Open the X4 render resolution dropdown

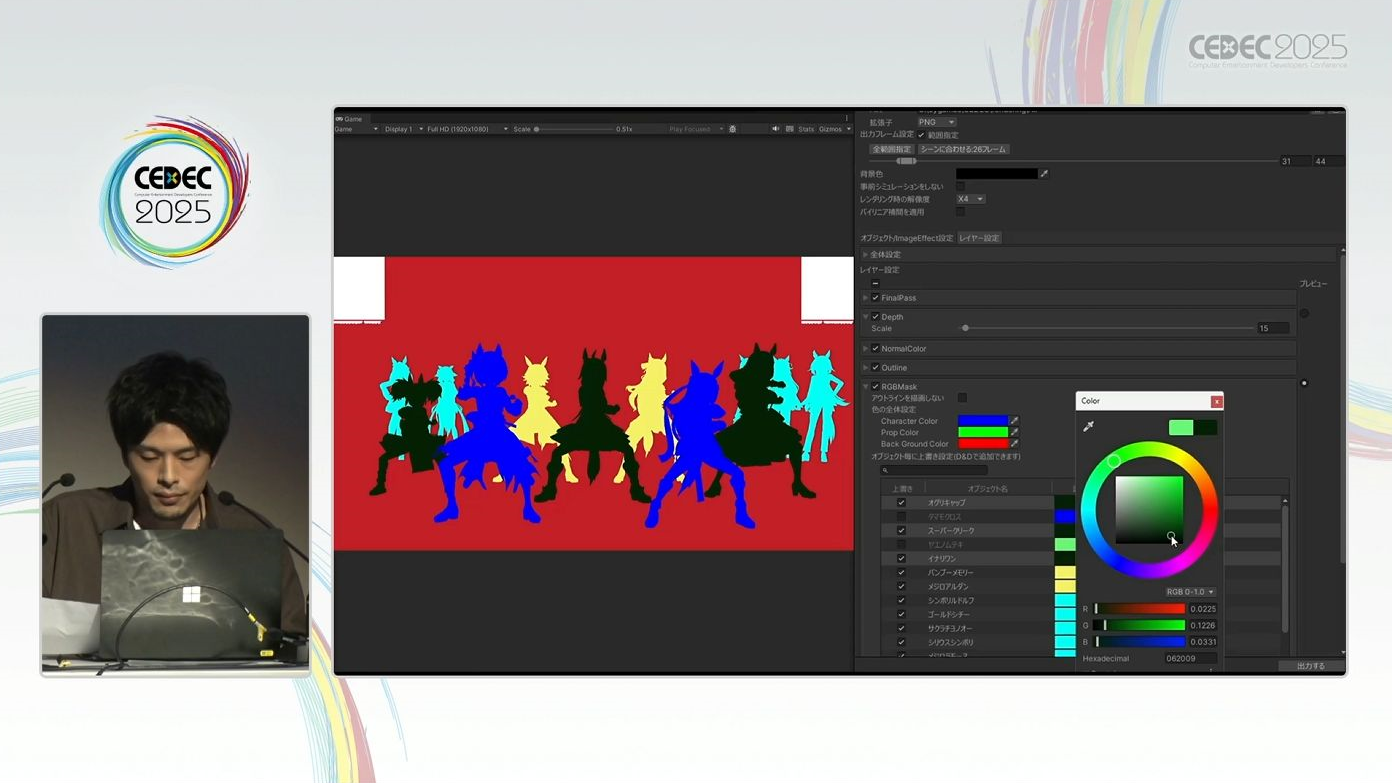pos(970,199)
